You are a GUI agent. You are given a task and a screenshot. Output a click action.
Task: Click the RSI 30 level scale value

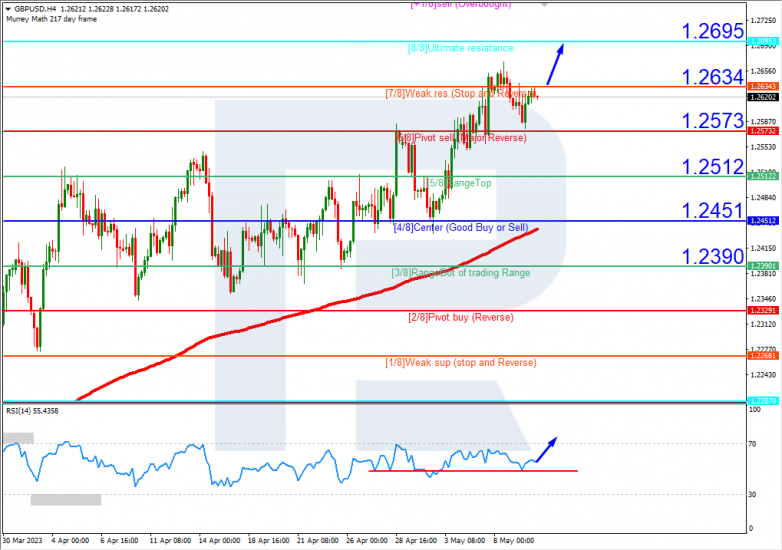coord(753,495)
